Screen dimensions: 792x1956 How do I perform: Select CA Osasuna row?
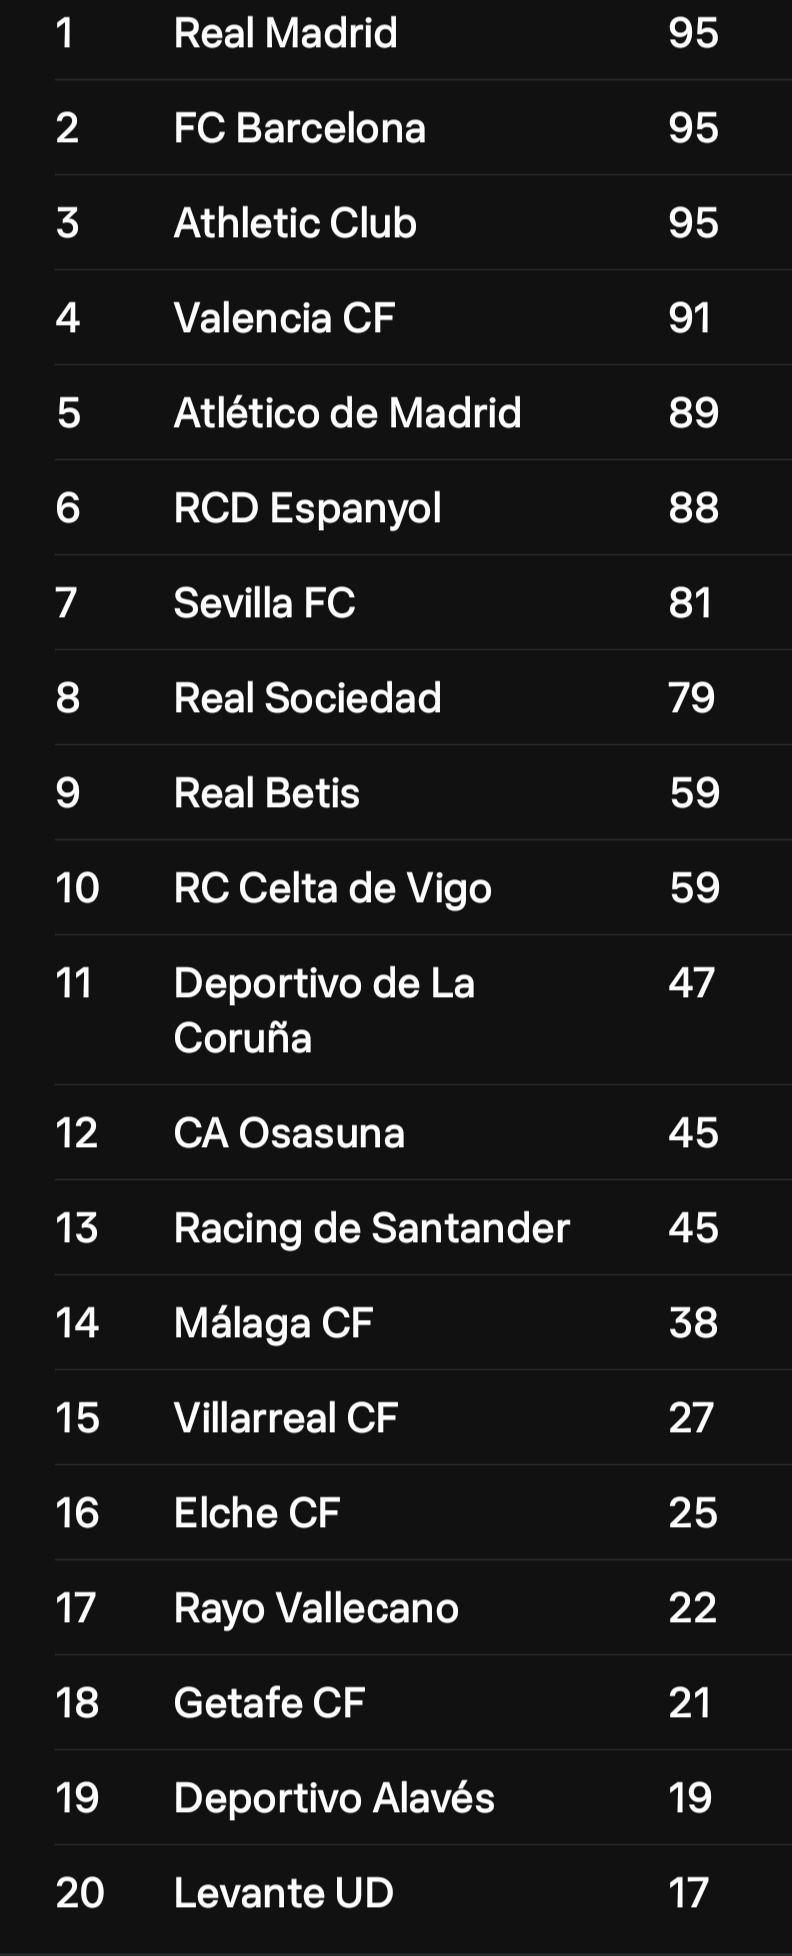point(423,1133)
